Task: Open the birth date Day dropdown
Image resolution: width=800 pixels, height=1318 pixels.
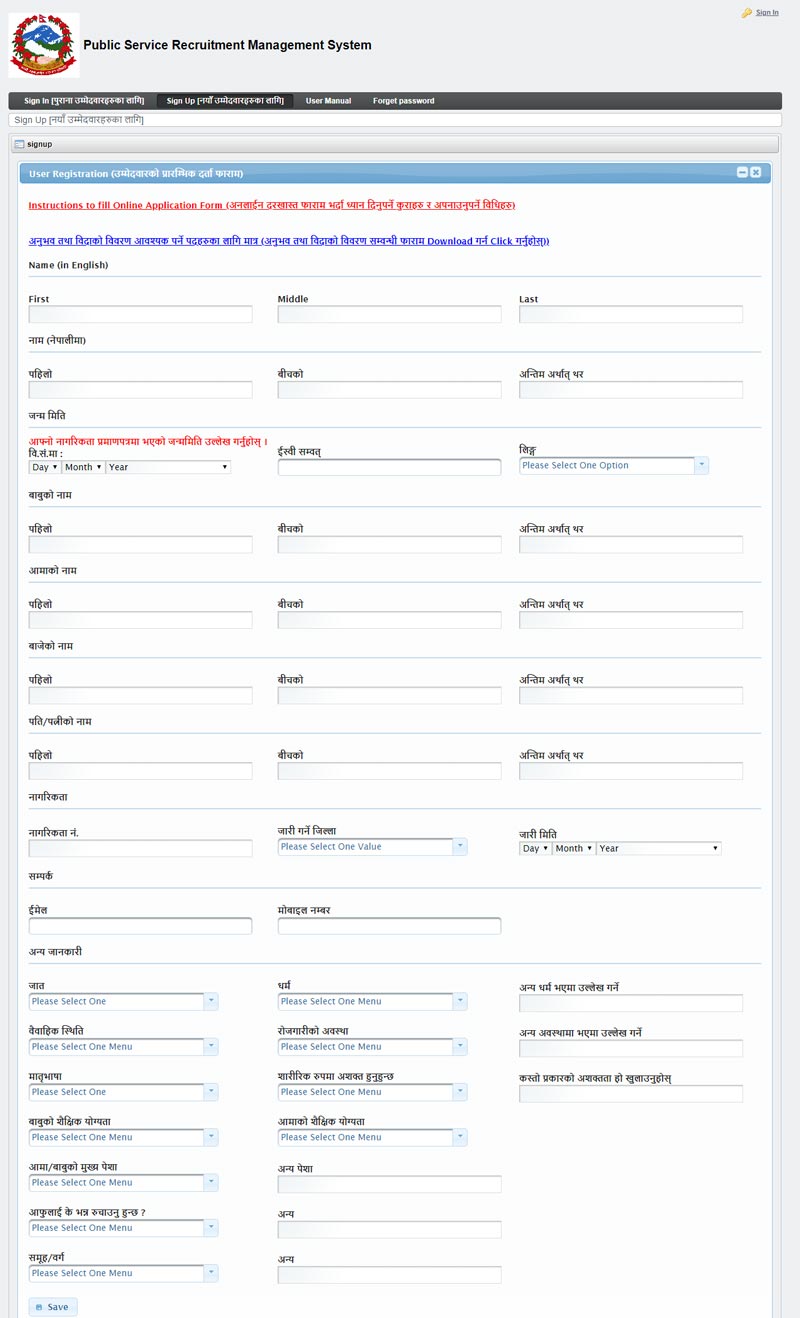Action: tap(45, 467)
